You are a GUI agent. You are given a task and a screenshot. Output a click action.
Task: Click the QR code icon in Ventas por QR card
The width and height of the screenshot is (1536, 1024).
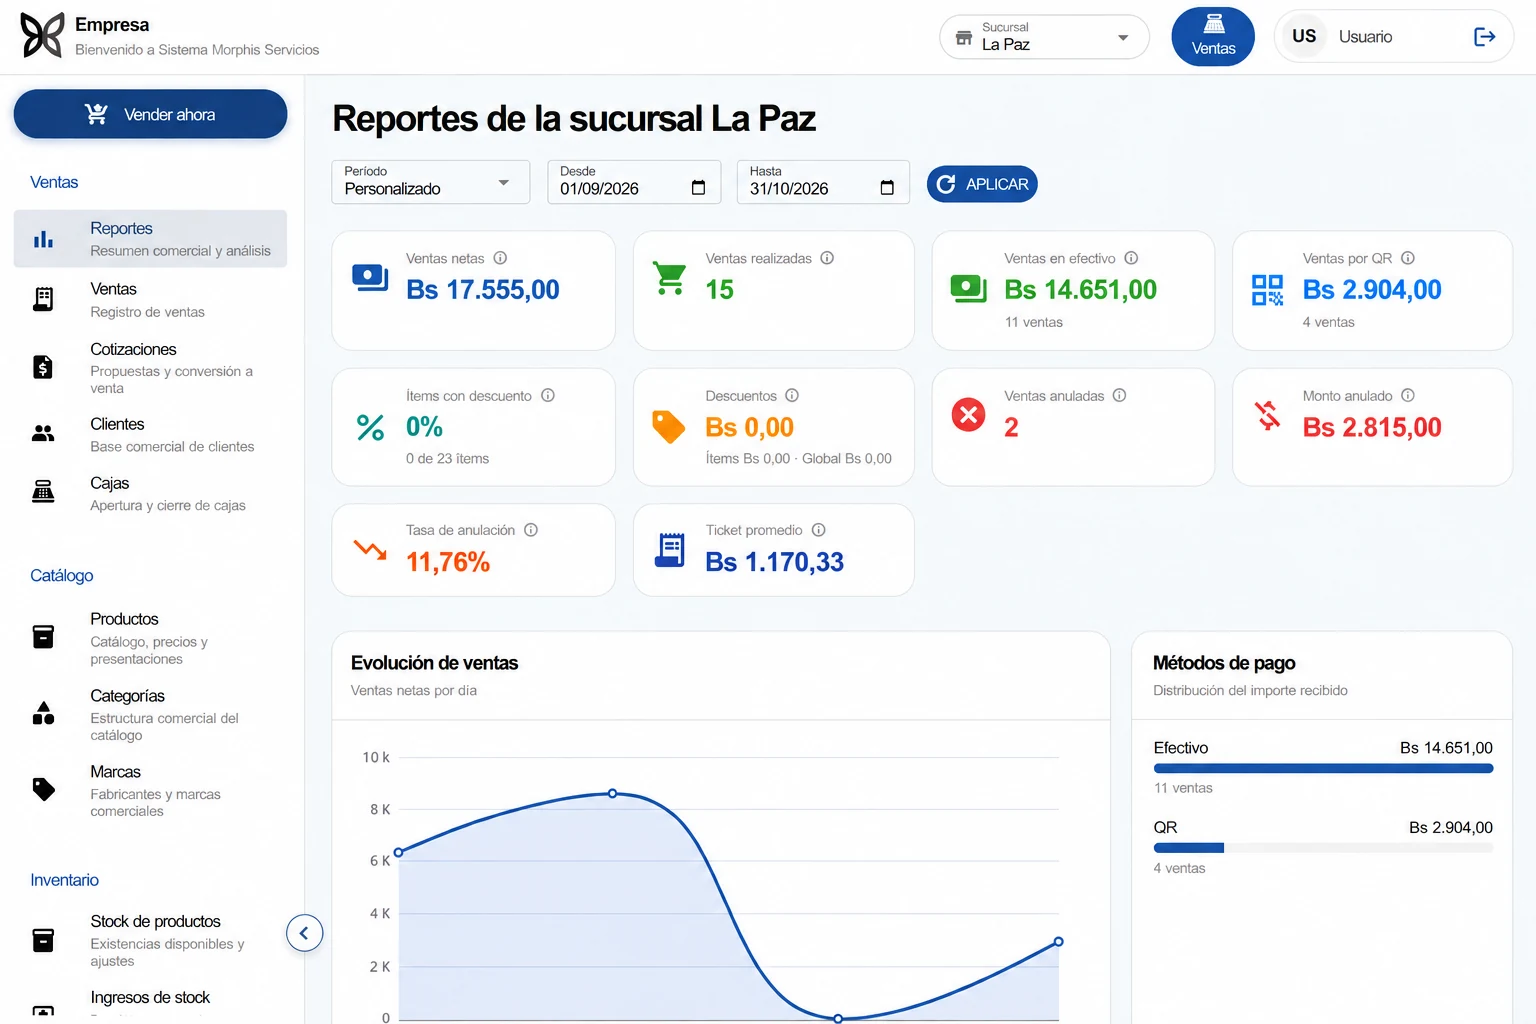click(1267, 290)
